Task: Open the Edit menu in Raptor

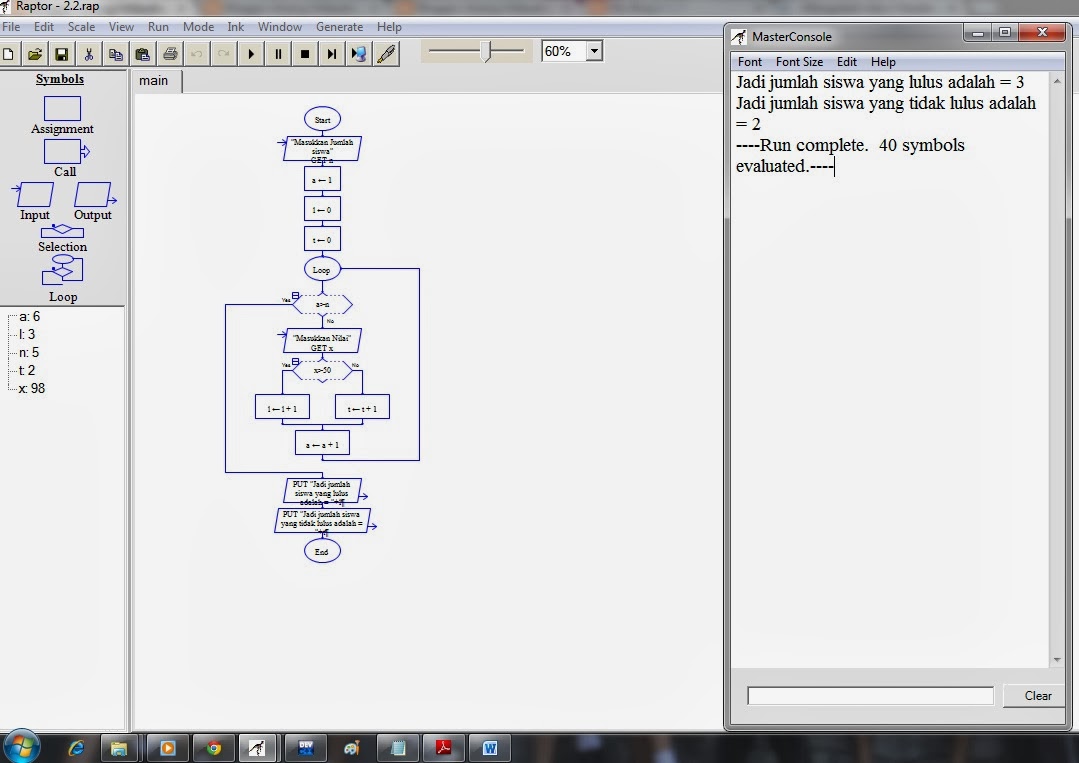Action: coord(43,27)
